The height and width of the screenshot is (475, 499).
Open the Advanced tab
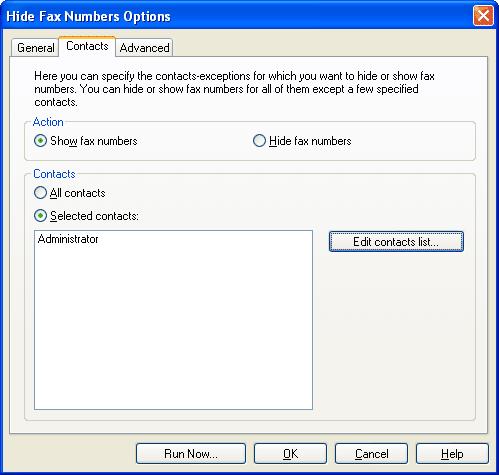coord(144,48)
